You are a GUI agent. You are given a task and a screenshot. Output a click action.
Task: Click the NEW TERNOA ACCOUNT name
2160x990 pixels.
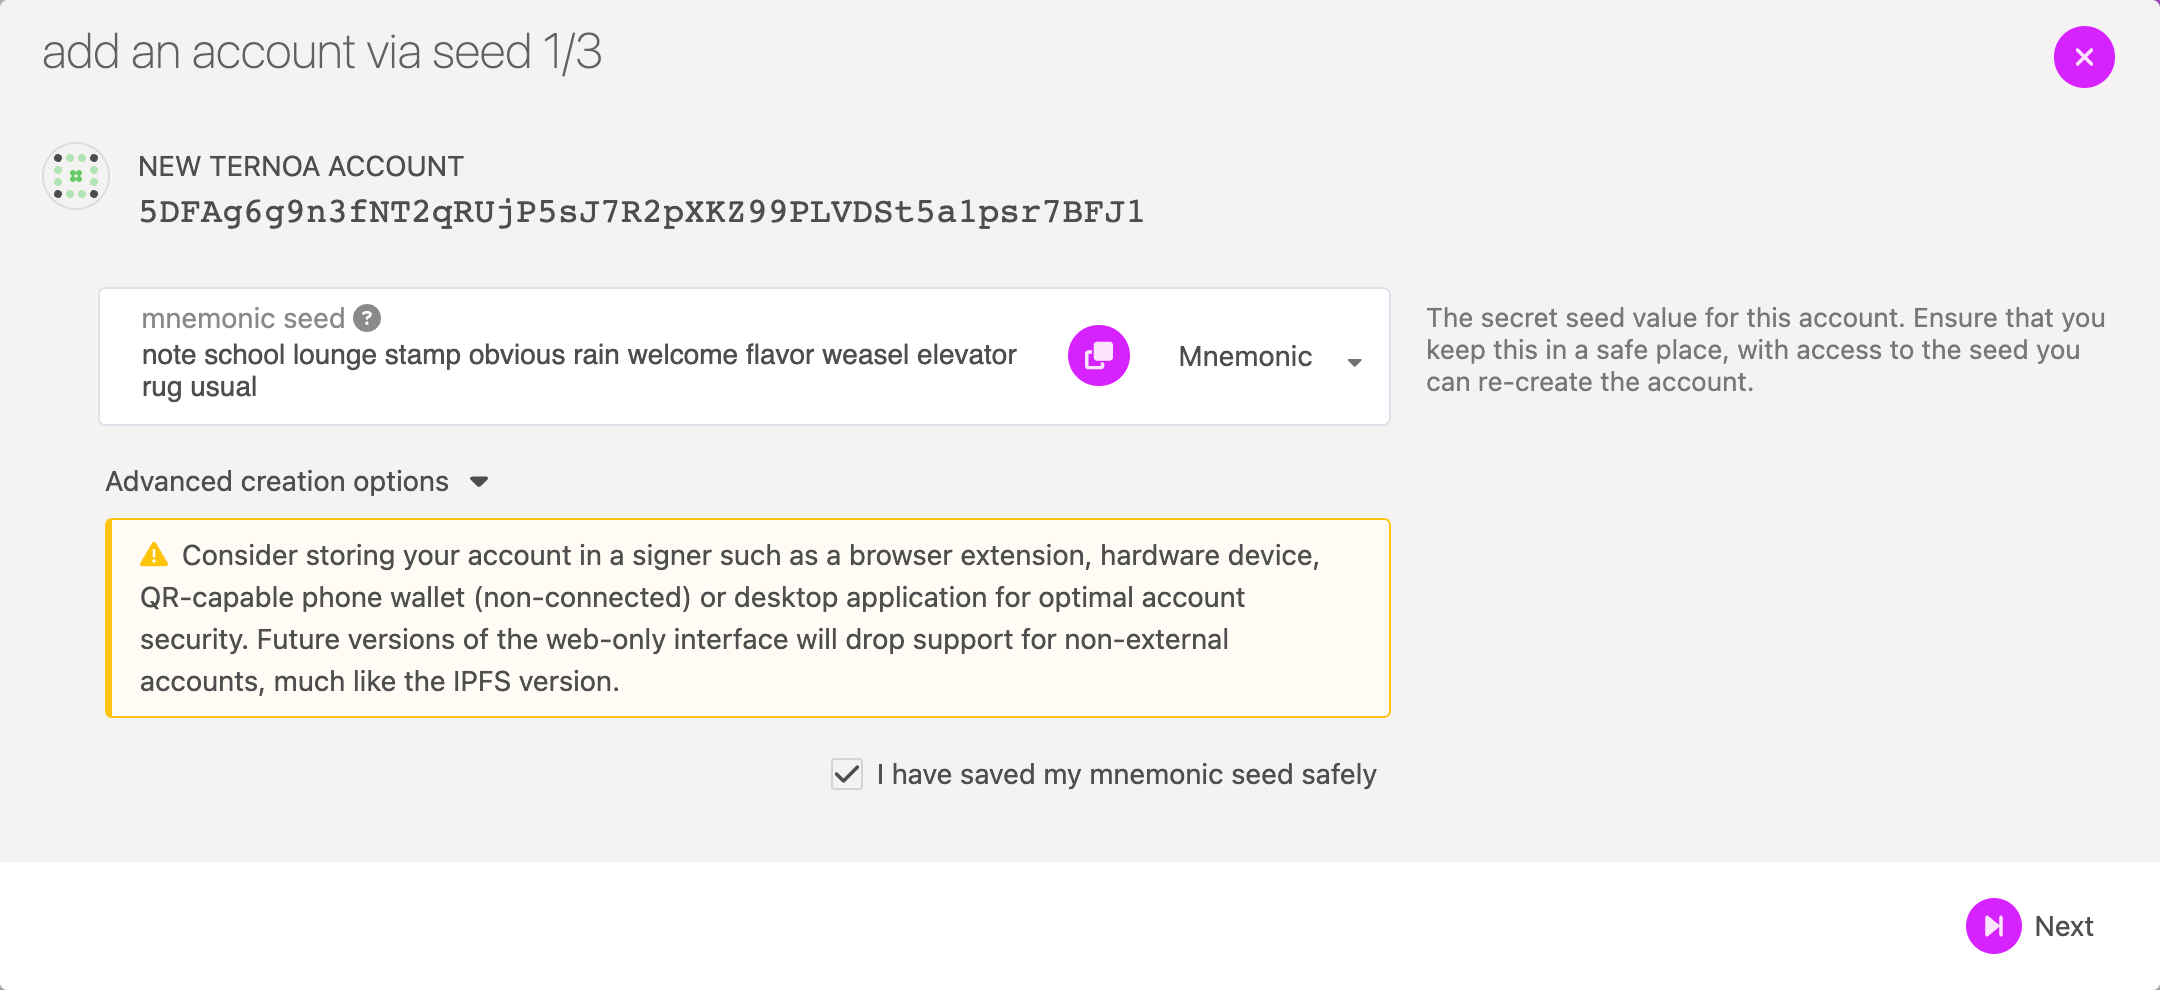(301, 166)
